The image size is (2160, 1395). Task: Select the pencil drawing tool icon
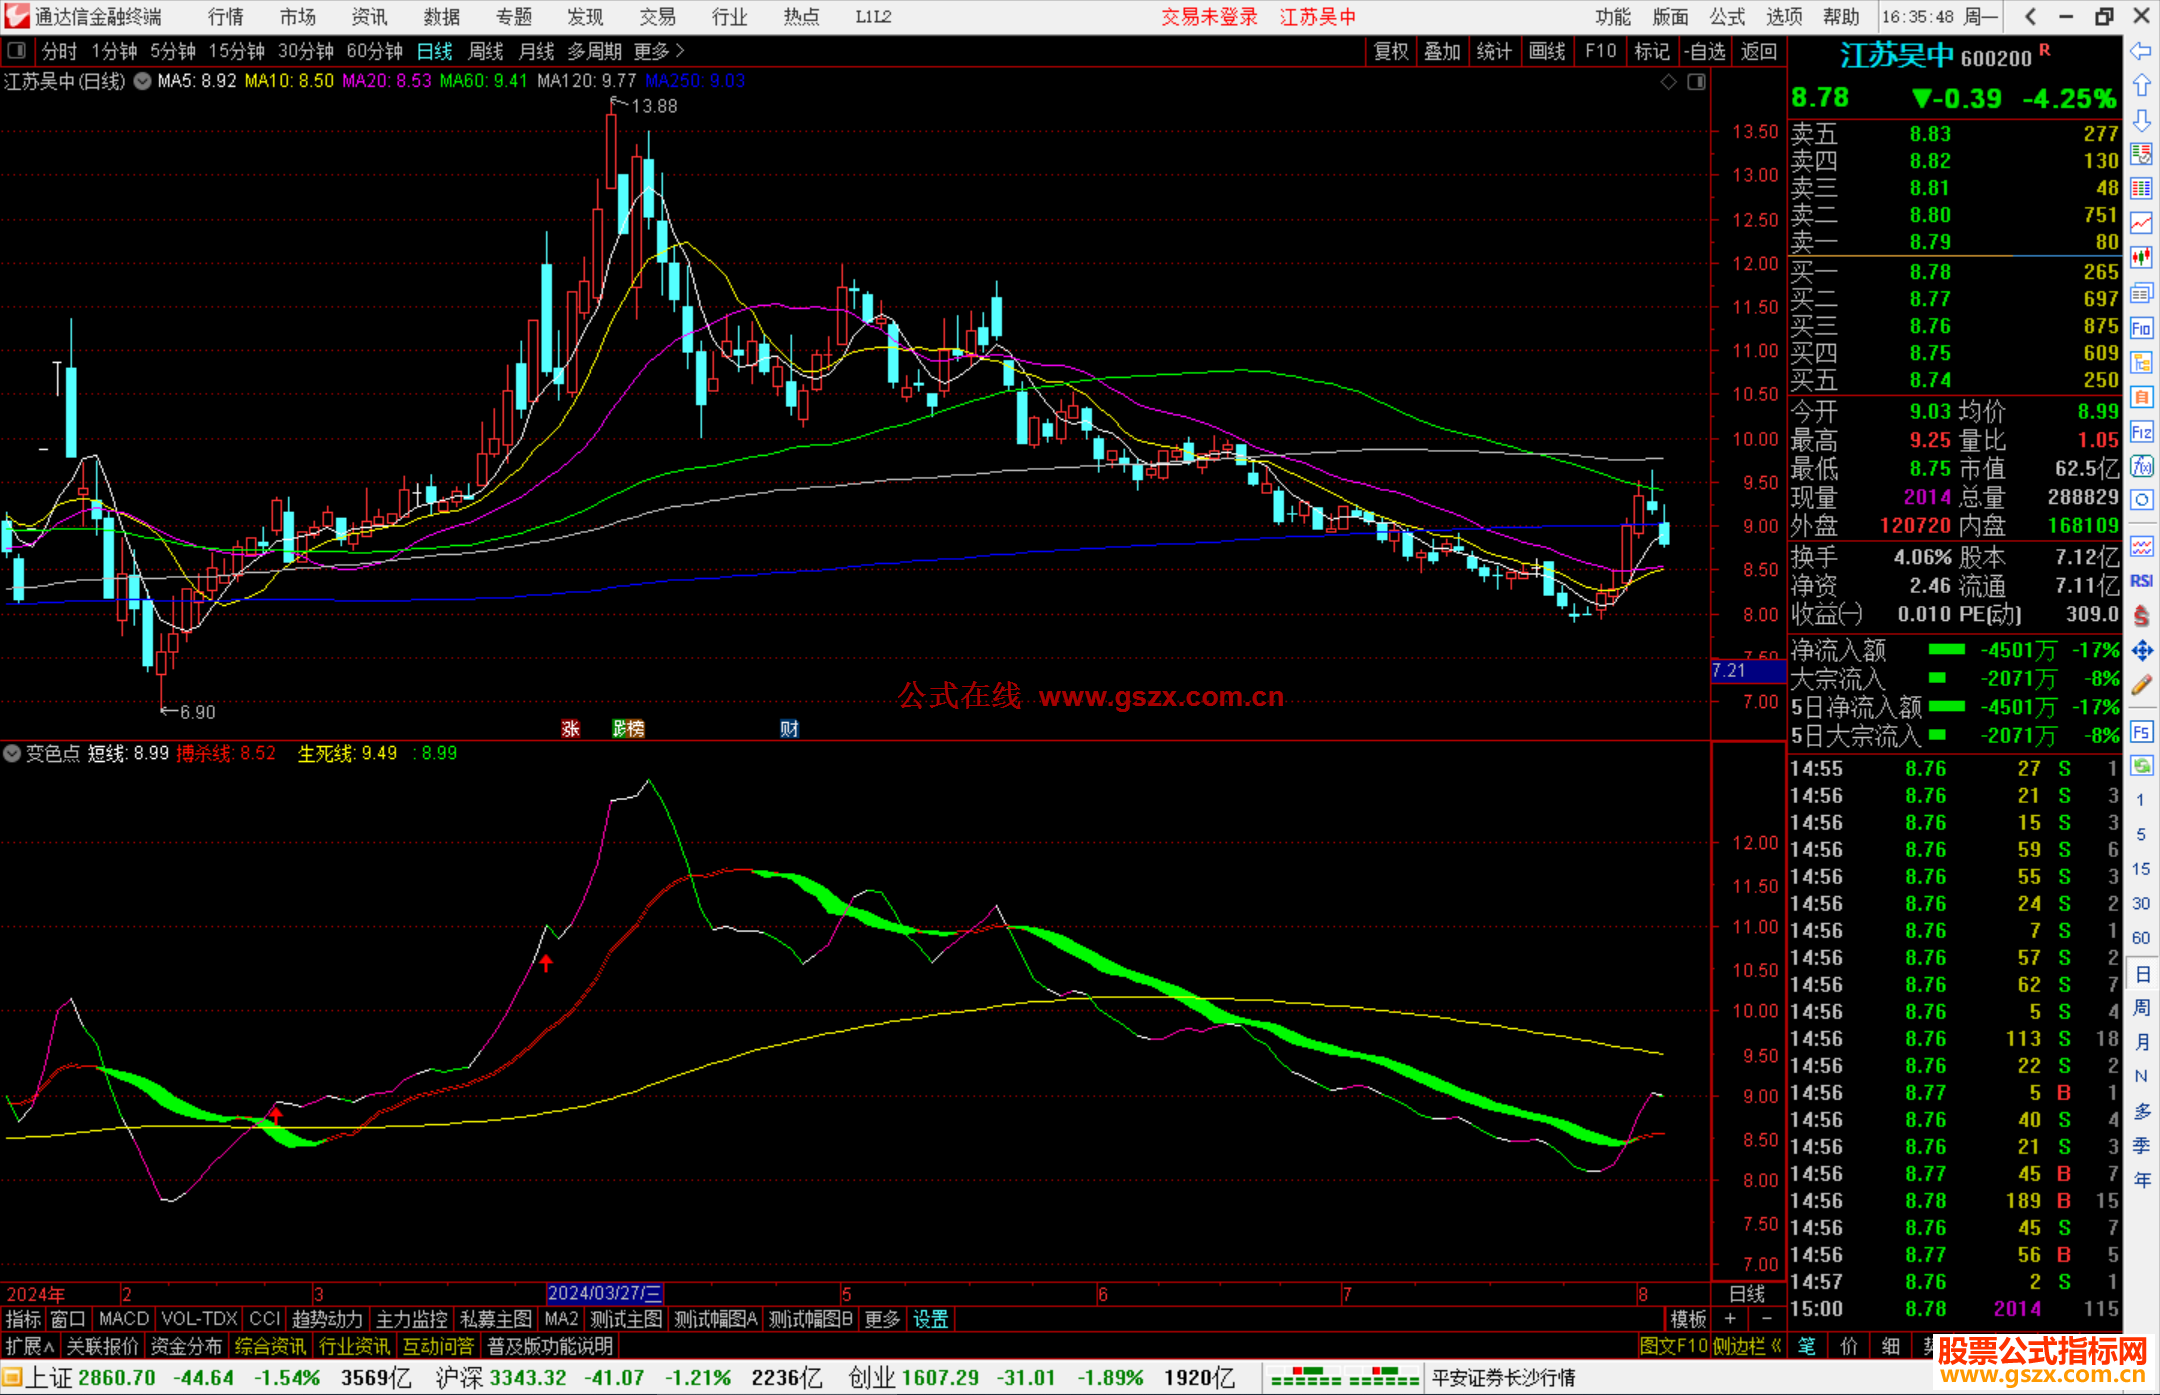tap(2141, 685)
